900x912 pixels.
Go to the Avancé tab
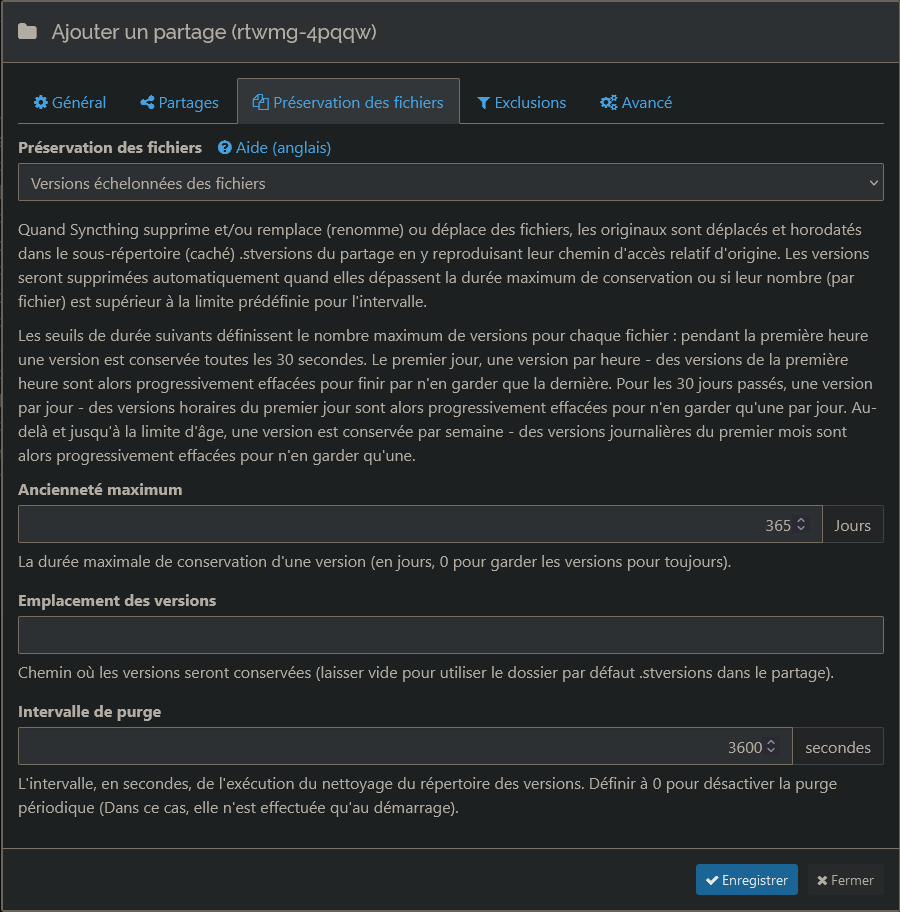pos(636,102)
